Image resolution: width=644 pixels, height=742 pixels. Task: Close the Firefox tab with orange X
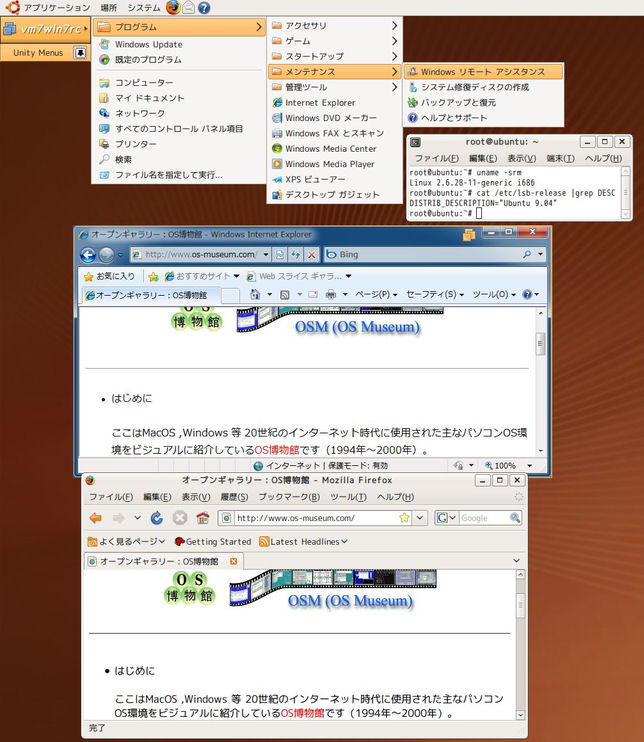coord(233,561)
